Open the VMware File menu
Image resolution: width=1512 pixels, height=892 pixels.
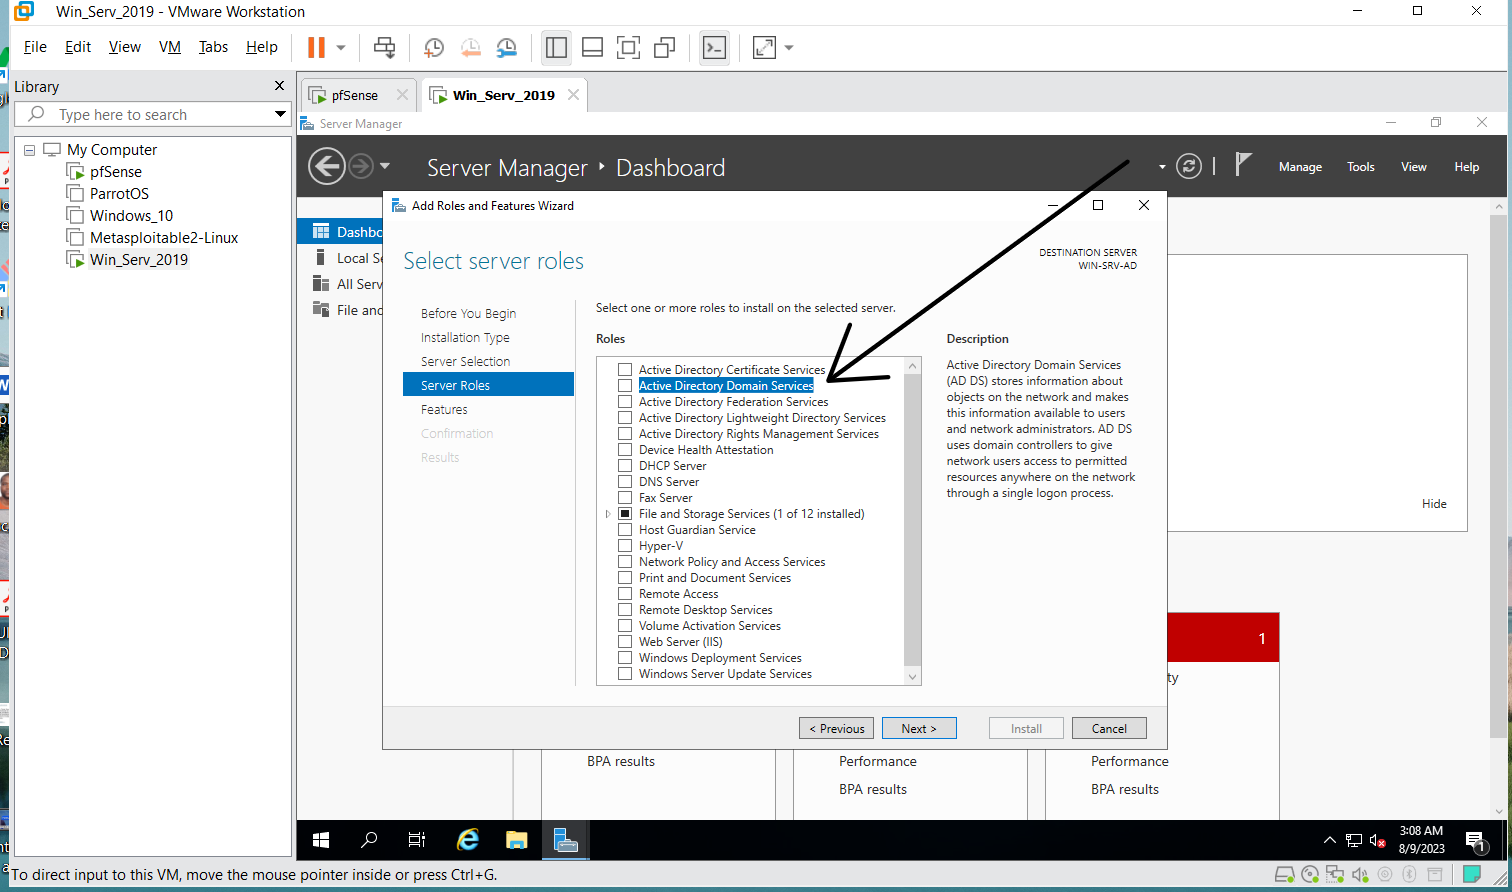click(35, 47)
